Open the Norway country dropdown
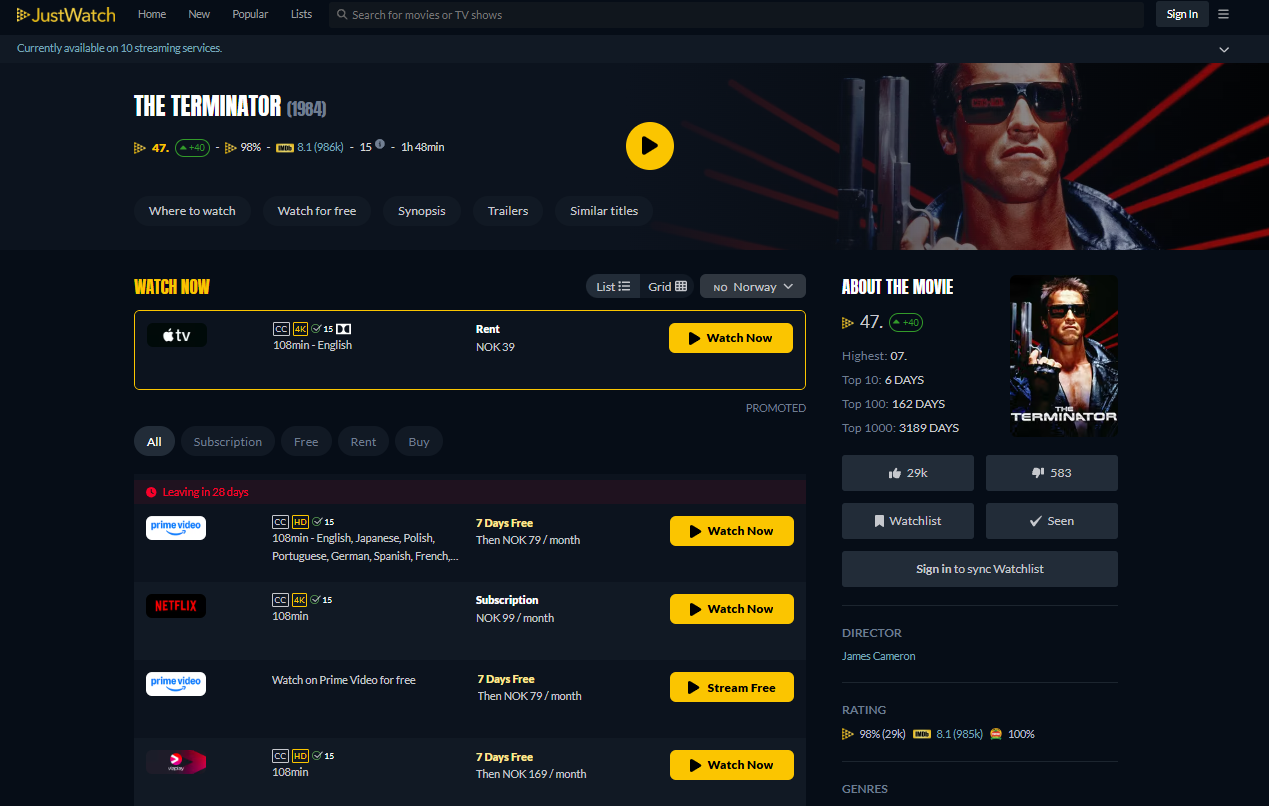 point(753,286)
